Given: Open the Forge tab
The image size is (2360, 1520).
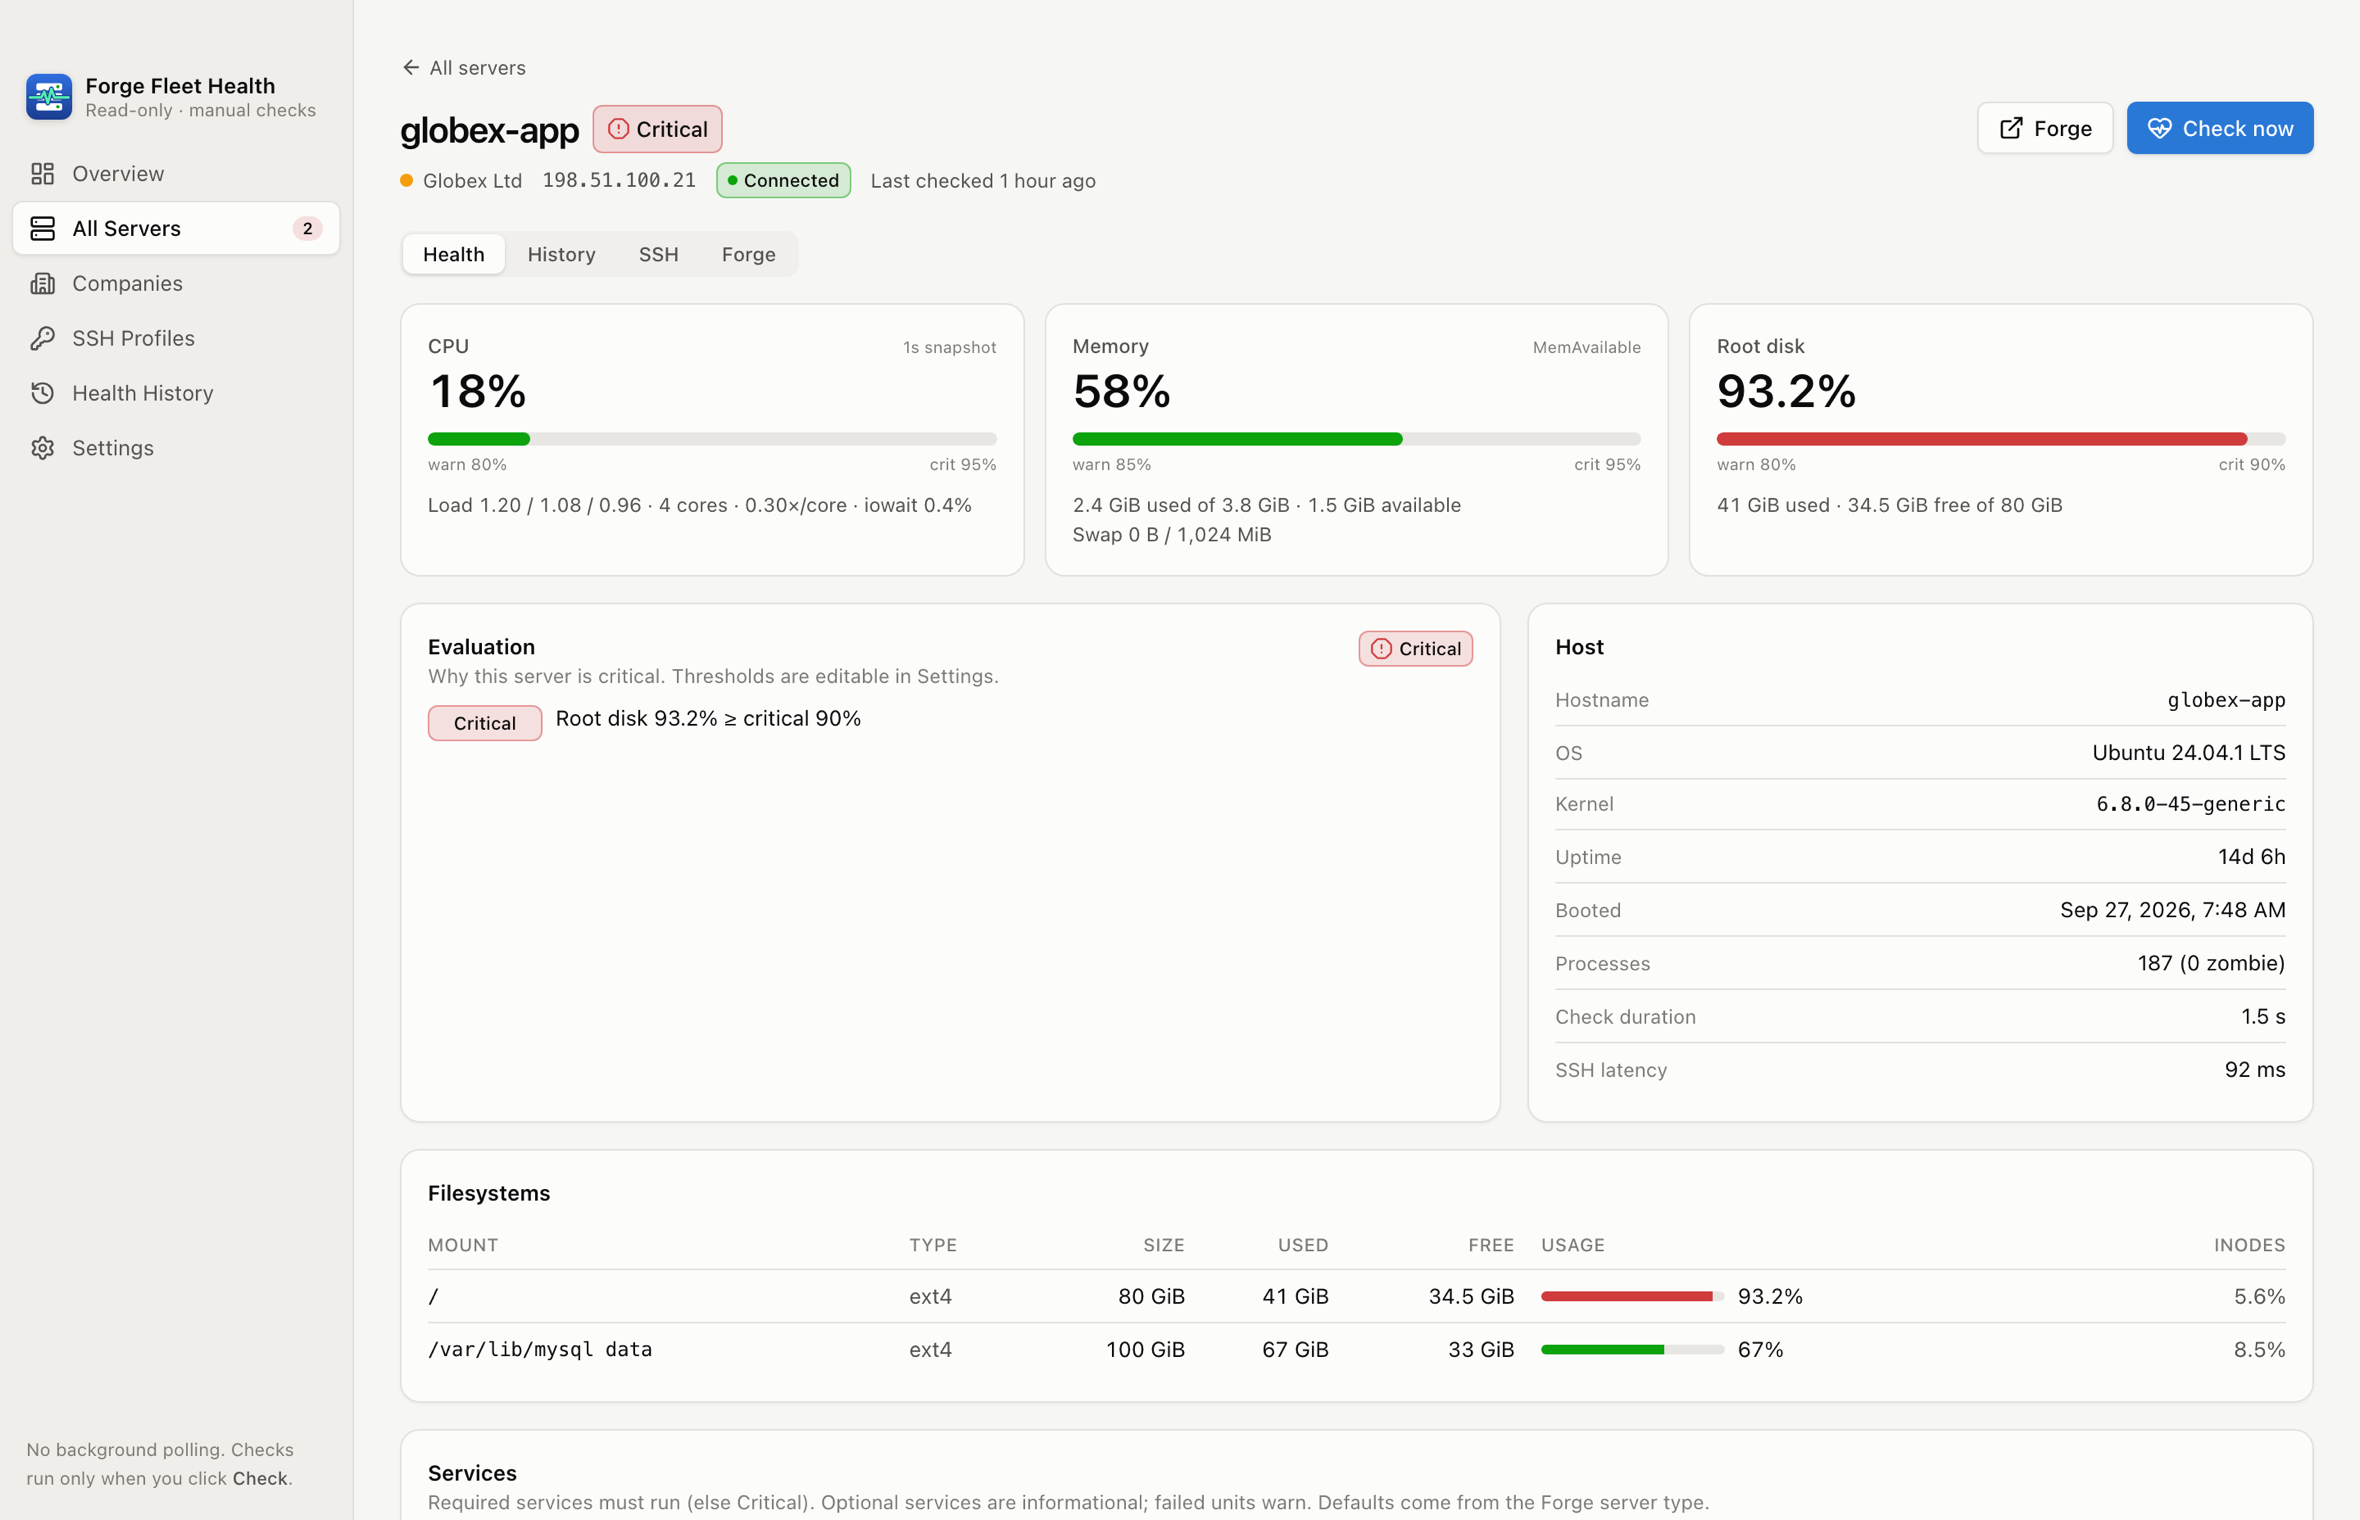Looking at the screenshot, I should (748, 254).
